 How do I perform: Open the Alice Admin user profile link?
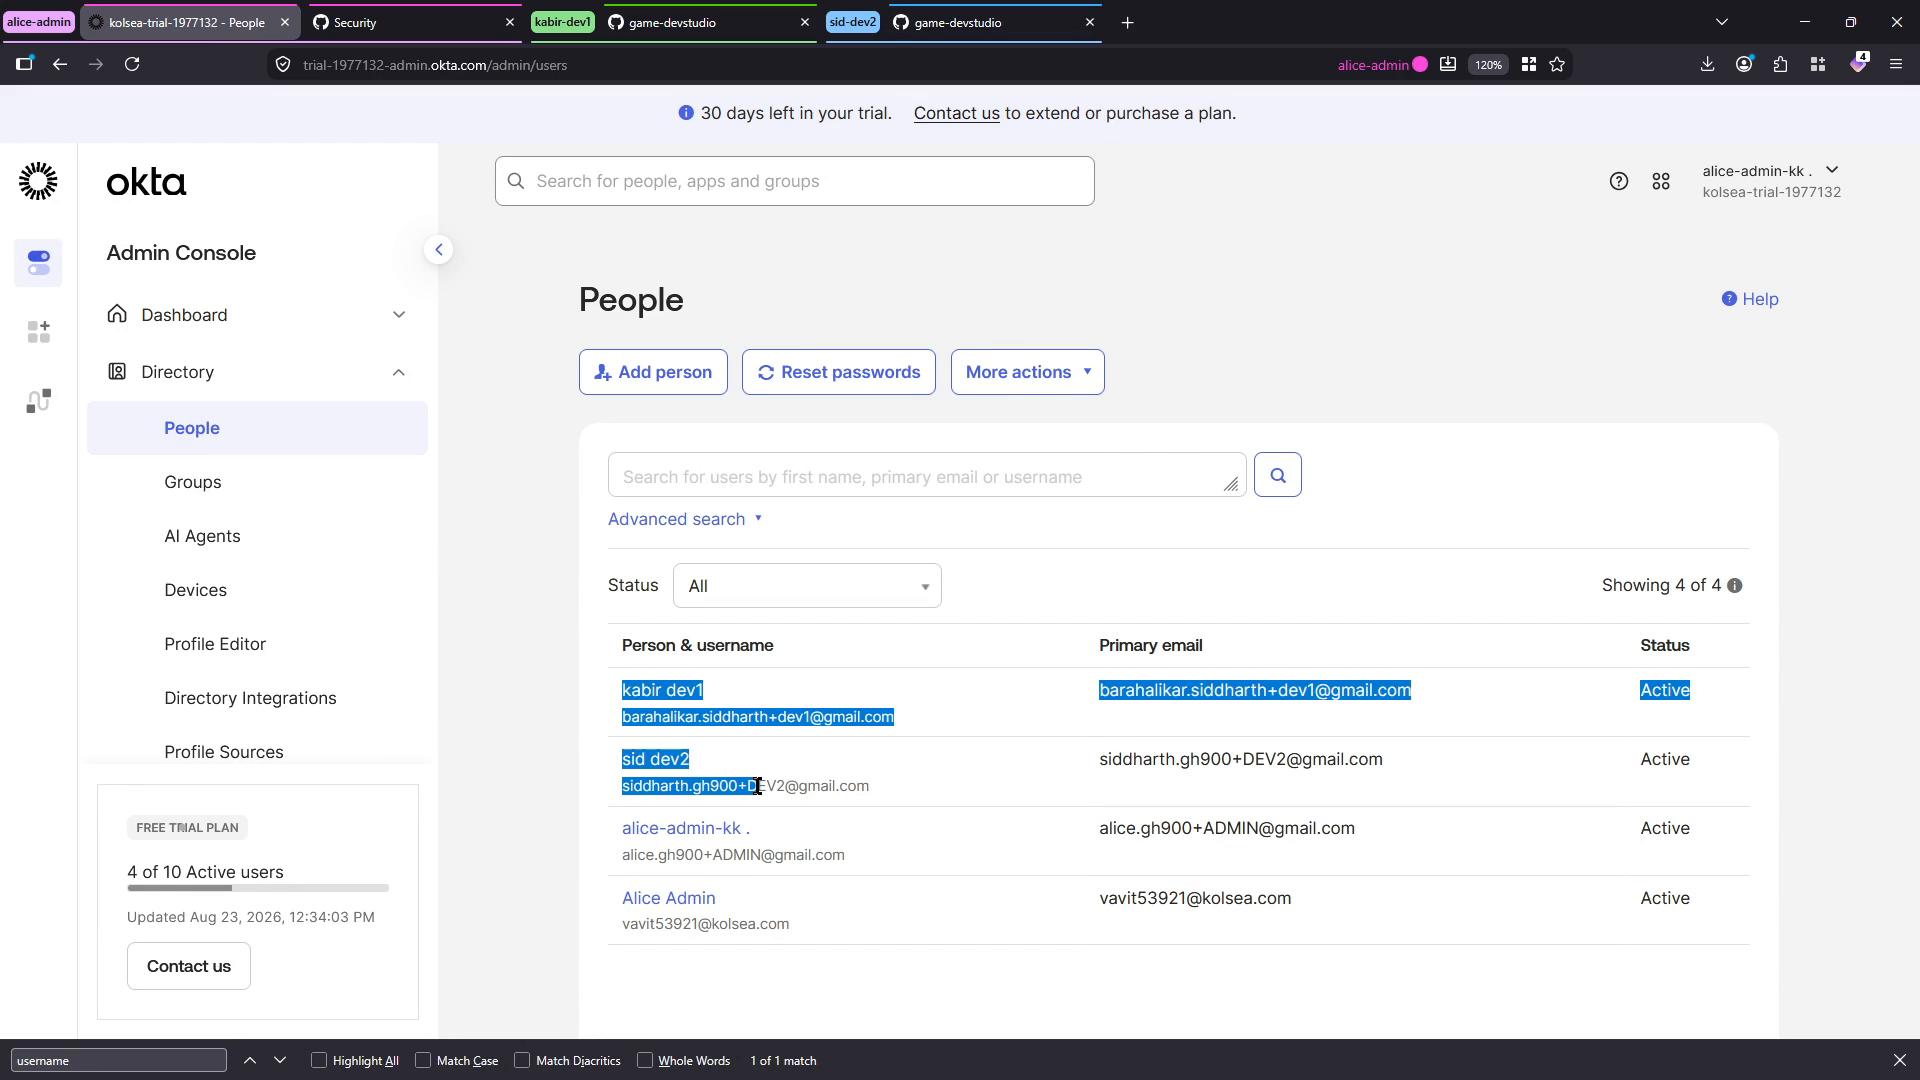[x=668, y=898]
